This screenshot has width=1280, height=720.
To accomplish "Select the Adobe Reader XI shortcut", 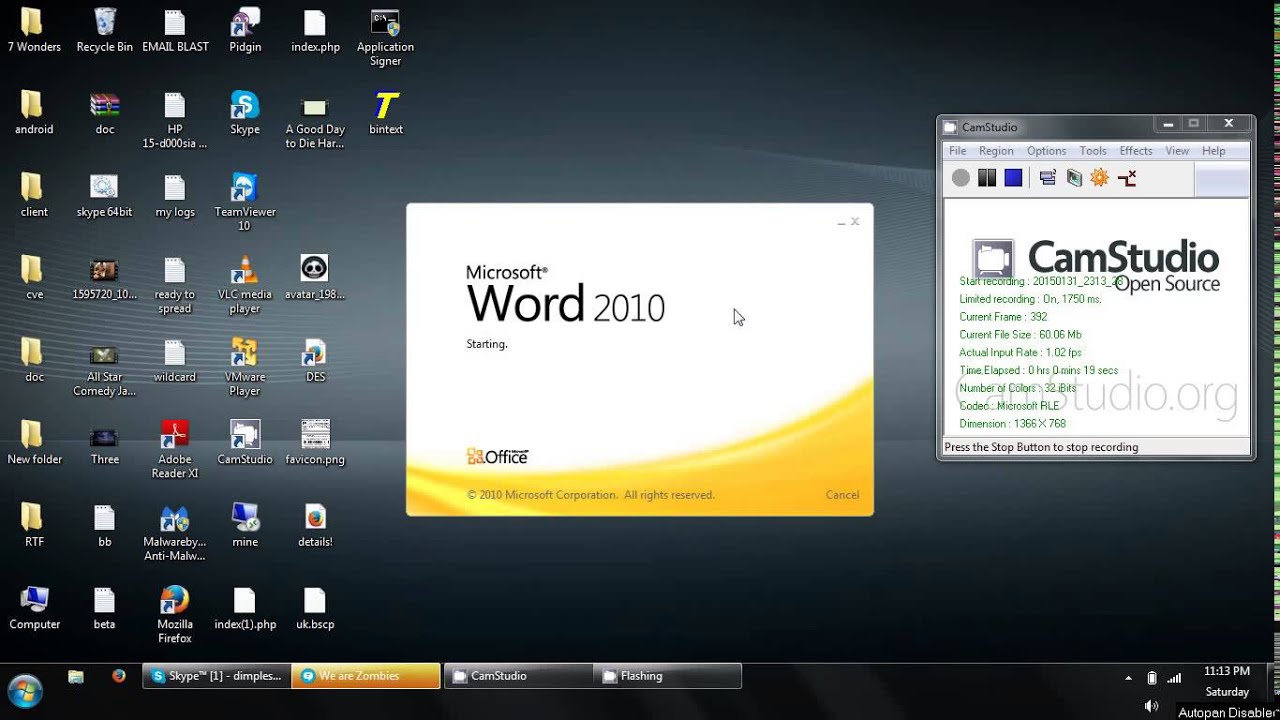I will click(175, 450).
